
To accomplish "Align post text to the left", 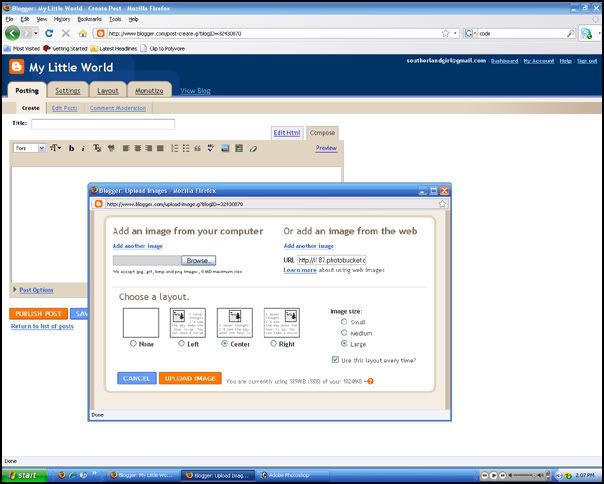I will point(126,148).
